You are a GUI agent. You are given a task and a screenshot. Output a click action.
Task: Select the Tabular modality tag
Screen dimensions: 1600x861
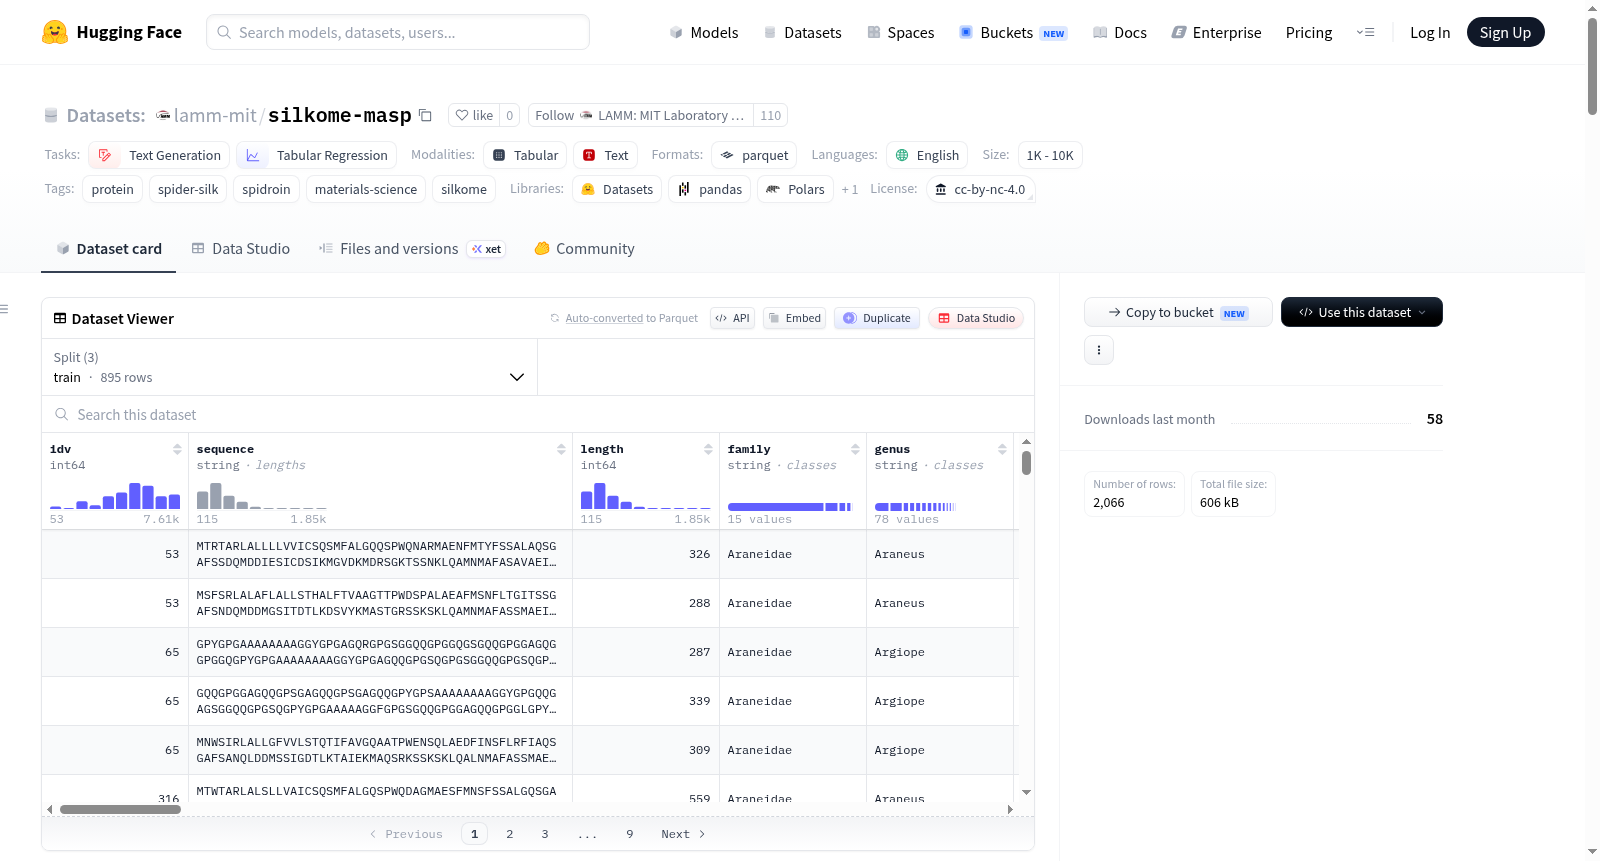[526, 155]
